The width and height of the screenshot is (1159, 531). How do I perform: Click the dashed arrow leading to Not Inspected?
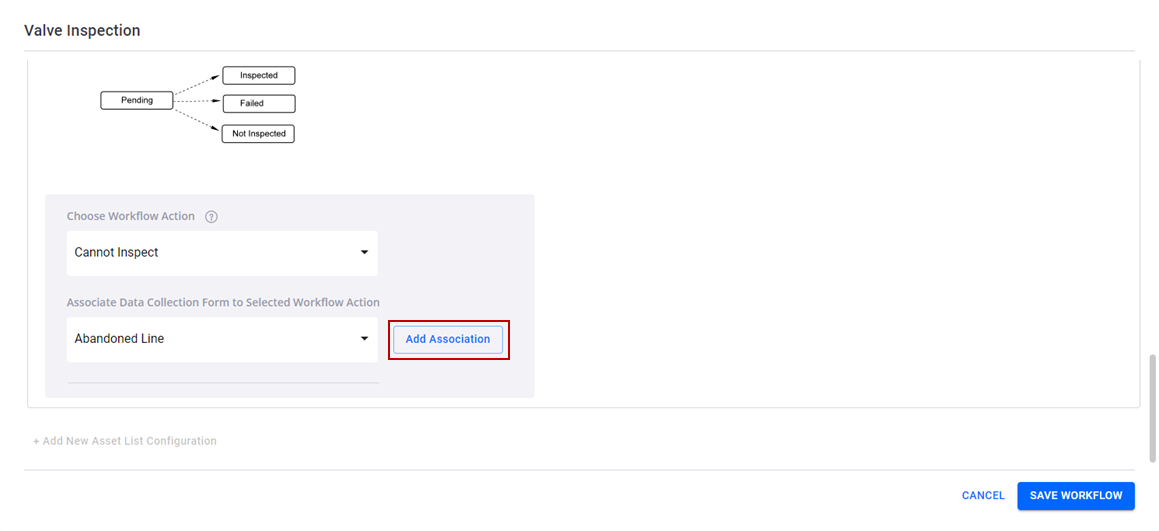click(x=197, y=120)
